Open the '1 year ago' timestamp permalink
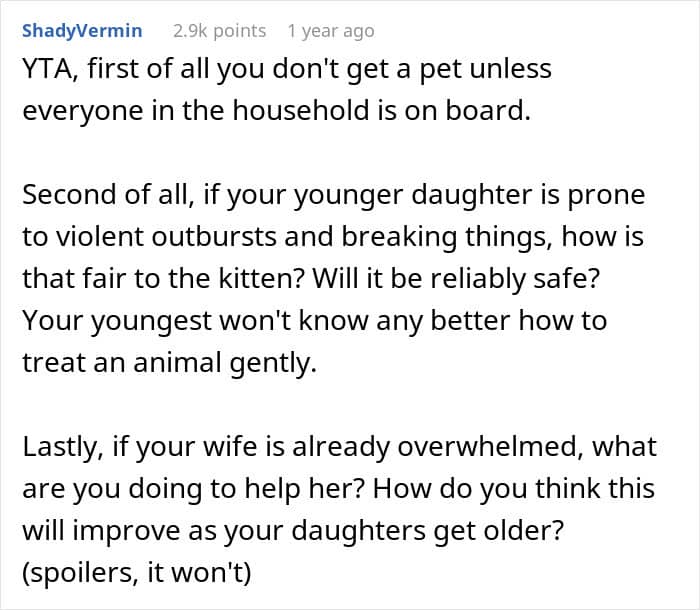 pyautogui.click(x=331, y=31)
